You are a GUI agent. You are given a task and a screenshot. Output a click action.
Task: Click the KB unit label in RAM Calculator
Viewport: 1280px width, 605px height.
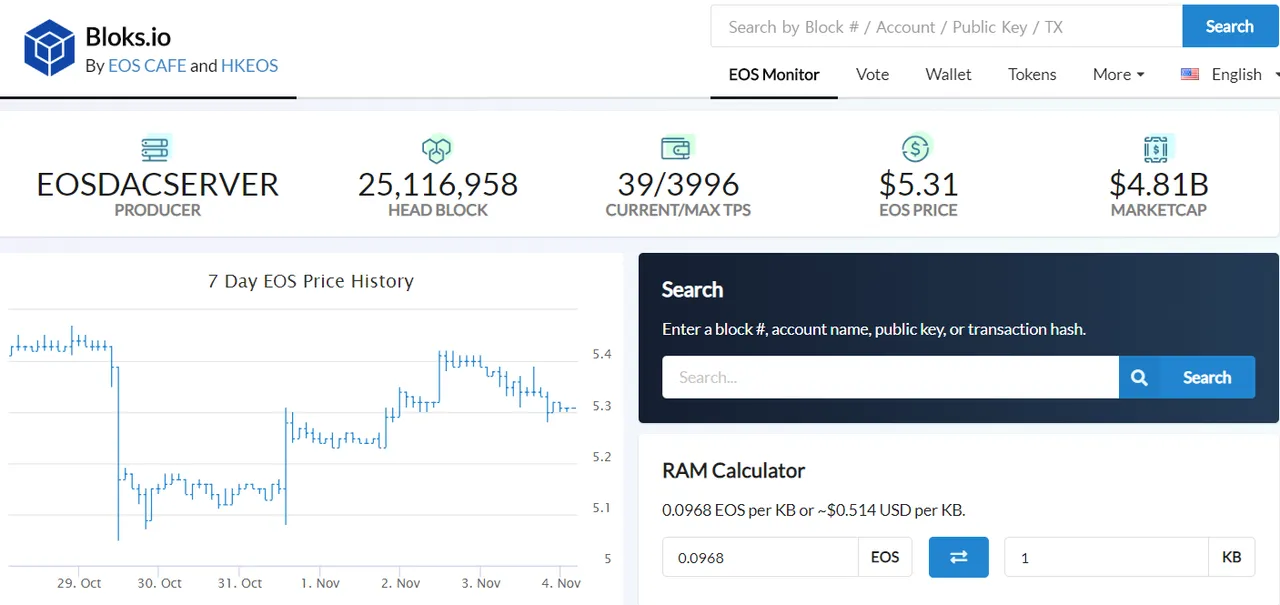click(1232, 557)
